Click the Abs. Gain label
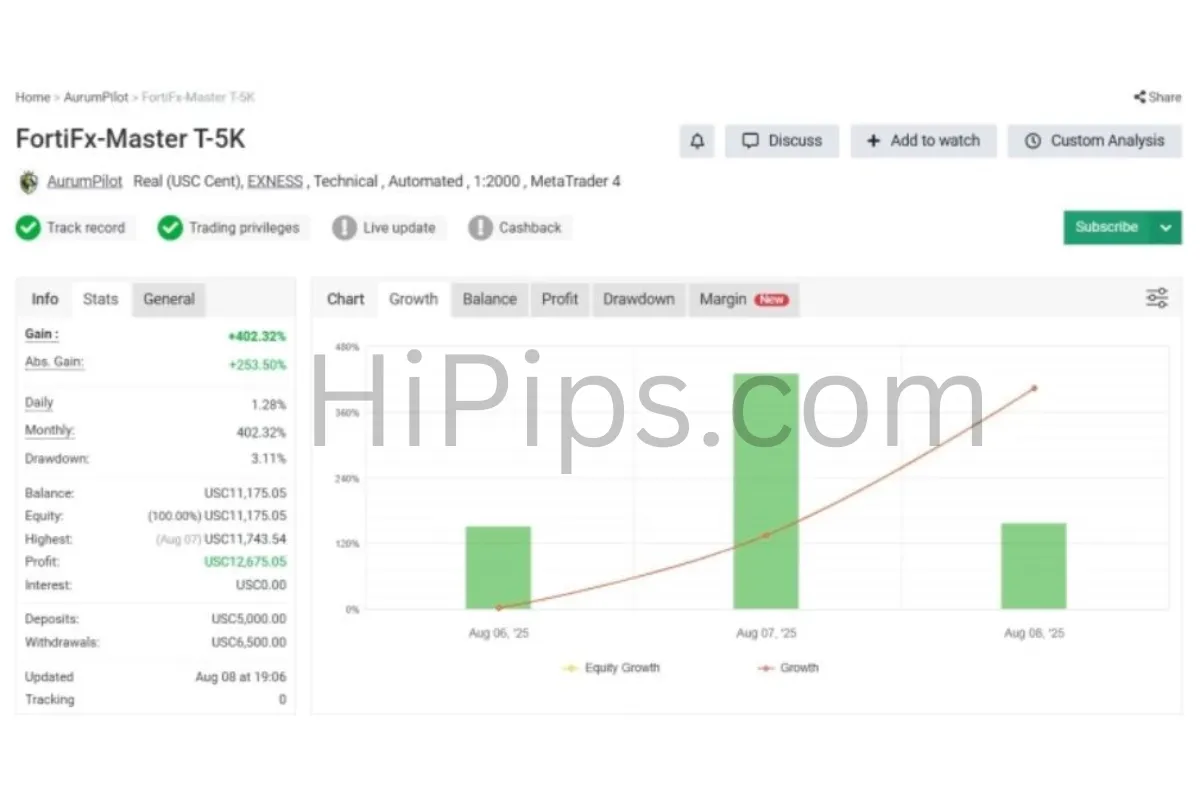 tap(54, 363)
